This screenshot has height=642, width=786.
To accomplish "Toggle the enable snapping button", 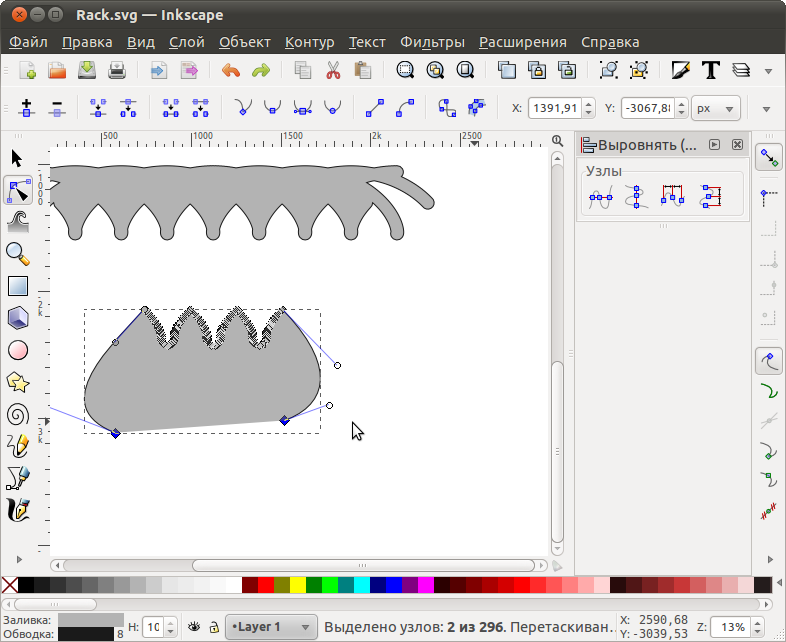I will click(x=768, y=157).
